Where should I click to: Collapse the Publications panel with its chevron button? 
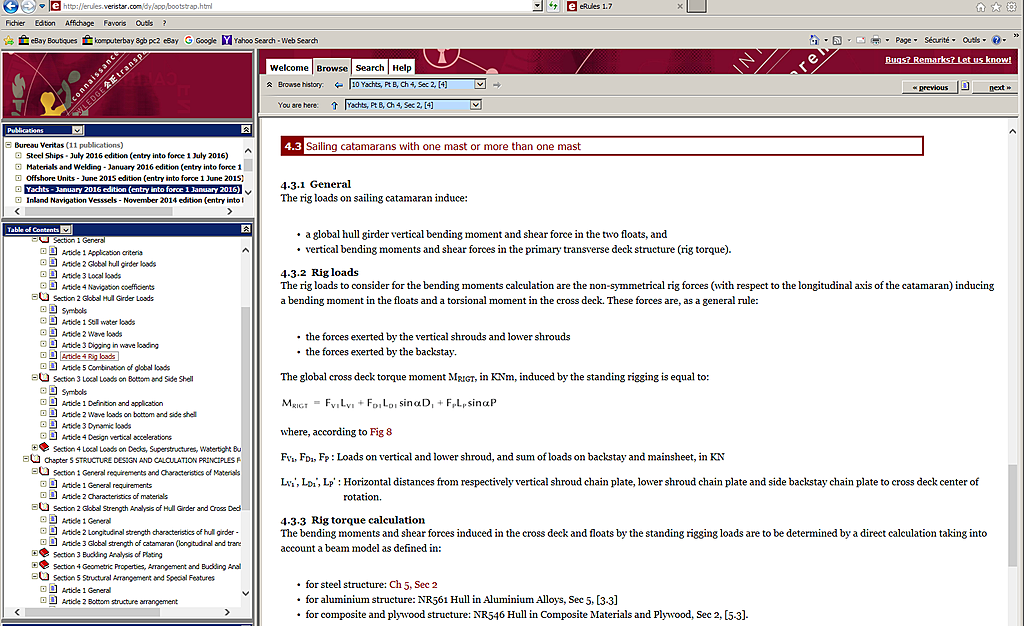coord(246,130)
